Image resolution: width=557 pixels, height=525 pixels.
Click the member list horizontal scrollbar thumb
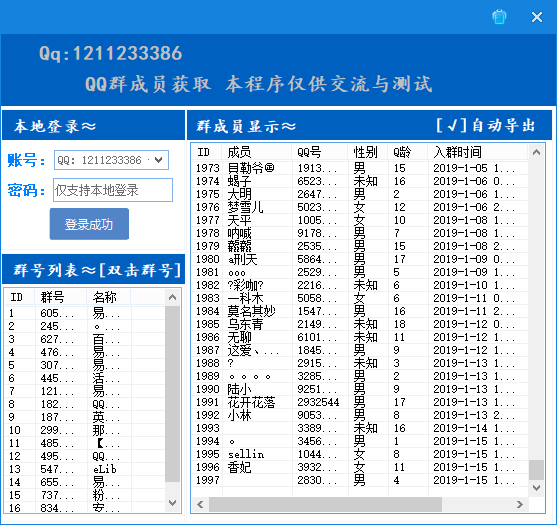pos(325,504)
